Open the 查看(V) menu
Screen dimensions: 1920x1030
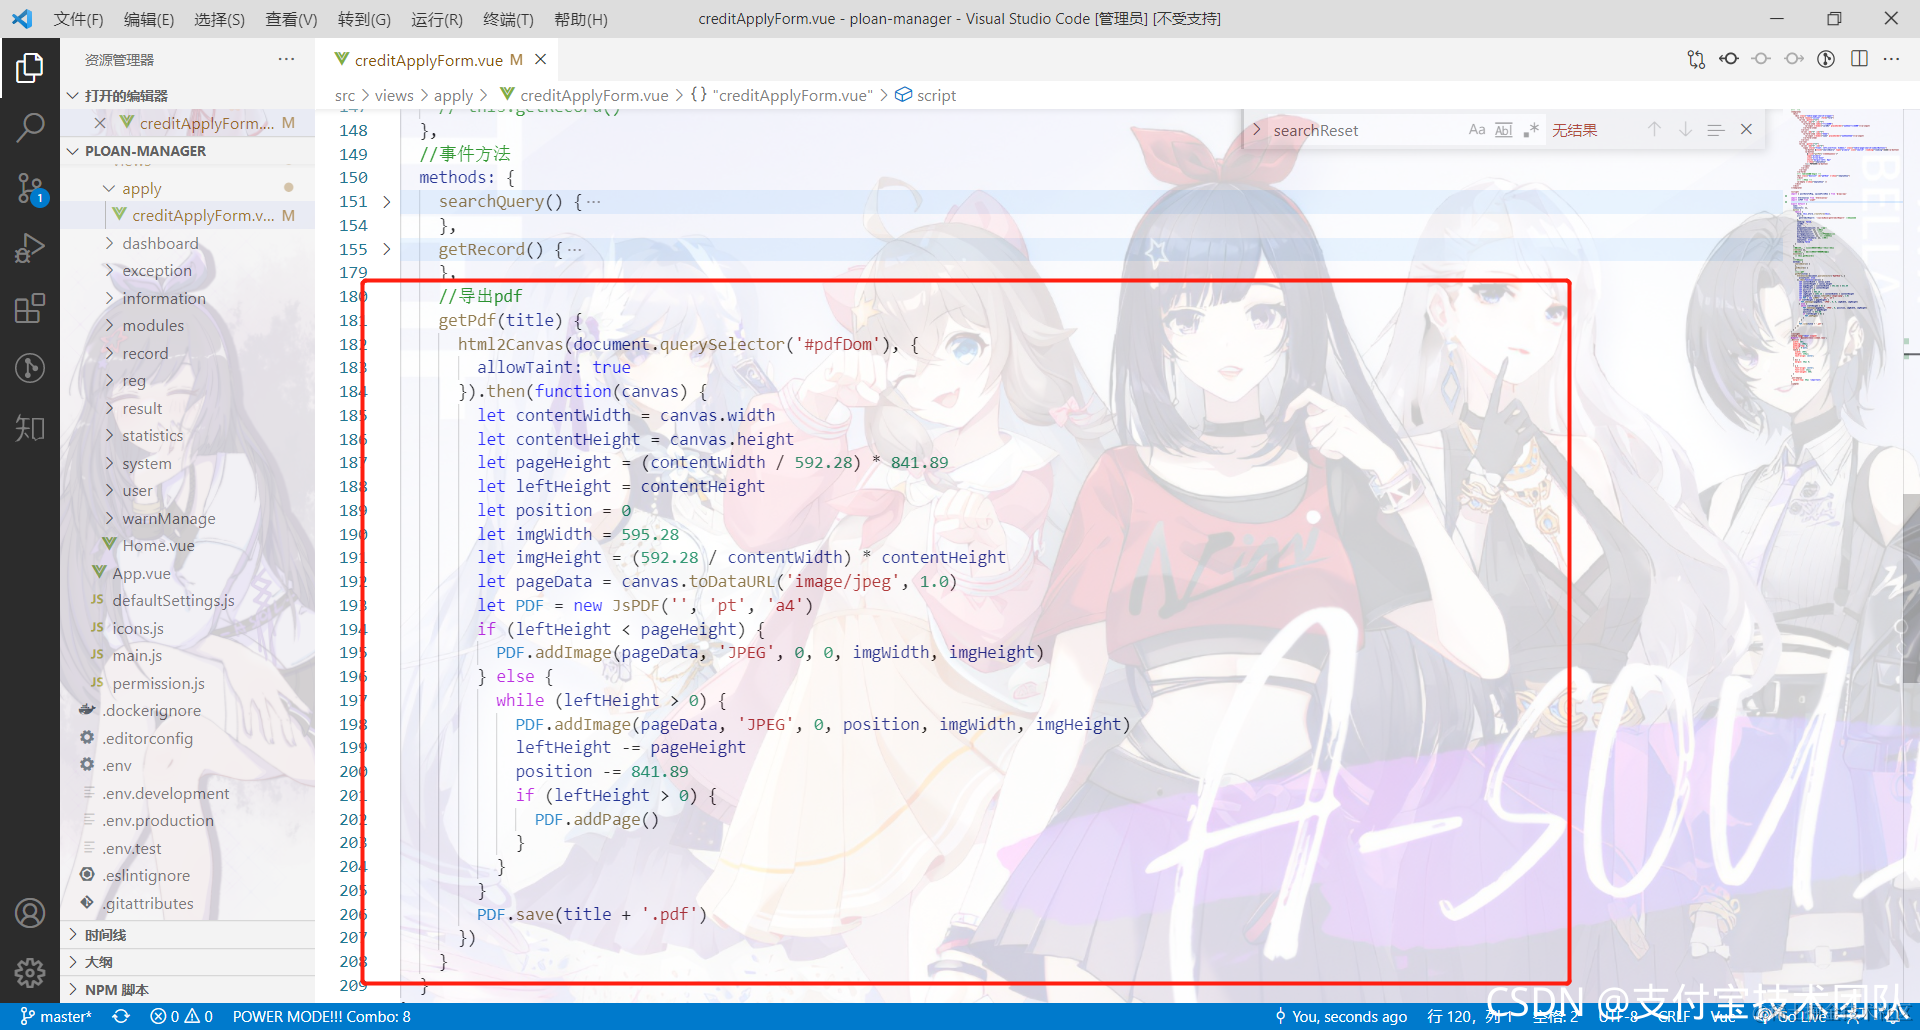coord(291,19)
